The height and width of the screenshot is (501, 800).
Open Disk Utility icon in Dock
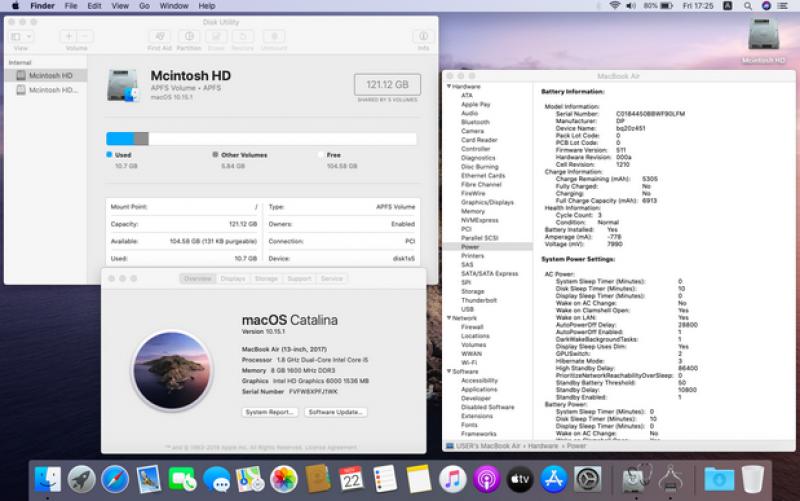coord(636,478)
